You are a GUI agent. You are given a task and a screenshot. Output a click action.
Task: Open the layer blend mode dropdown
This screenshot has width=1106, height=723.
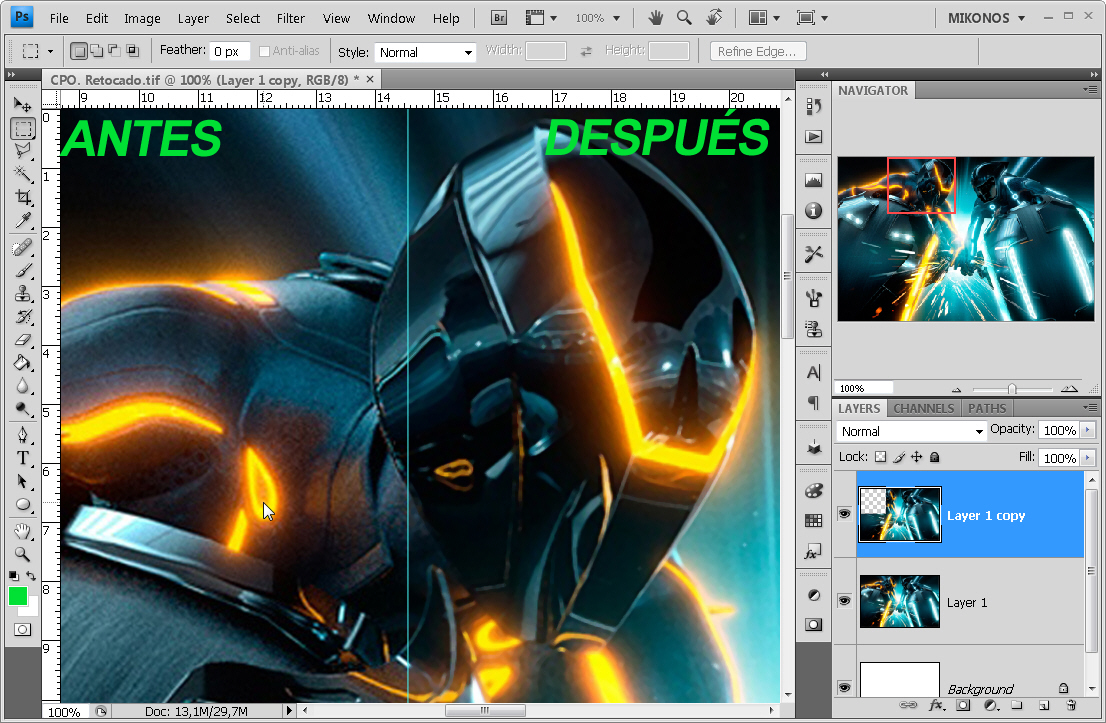pyautogui.click(x=909, y=430)
